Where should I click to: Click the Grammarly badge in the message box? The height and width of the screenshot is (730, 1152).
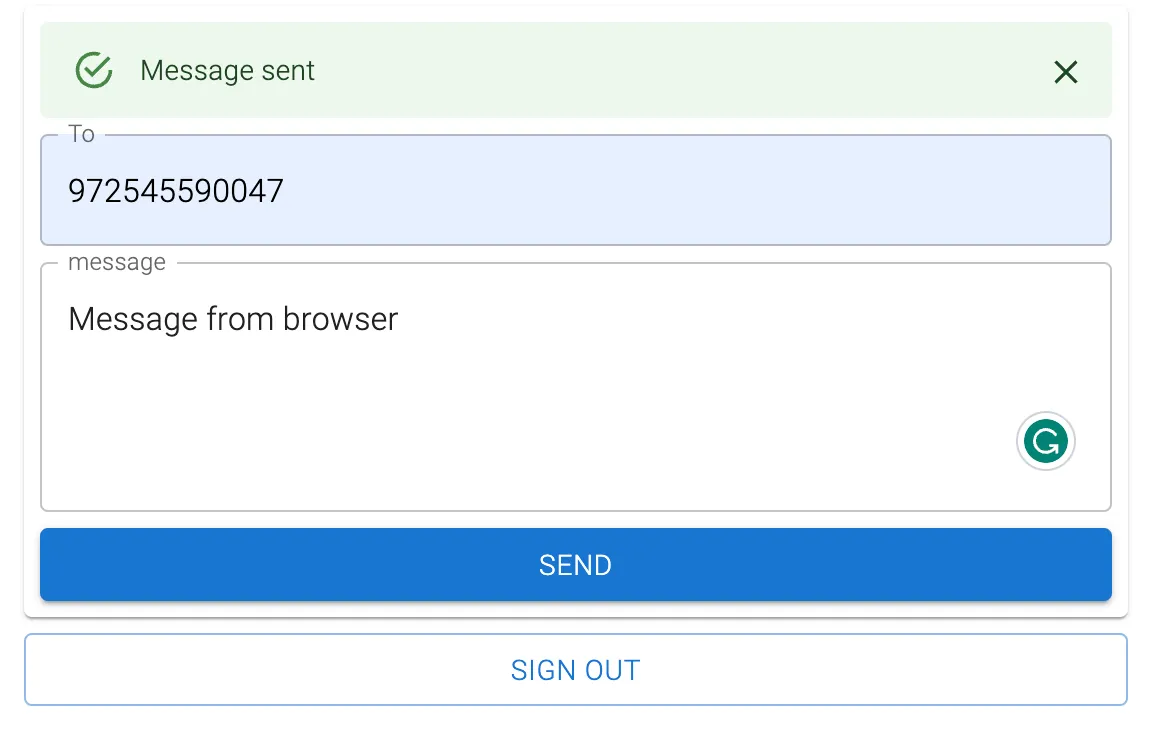pos(1045,440)
